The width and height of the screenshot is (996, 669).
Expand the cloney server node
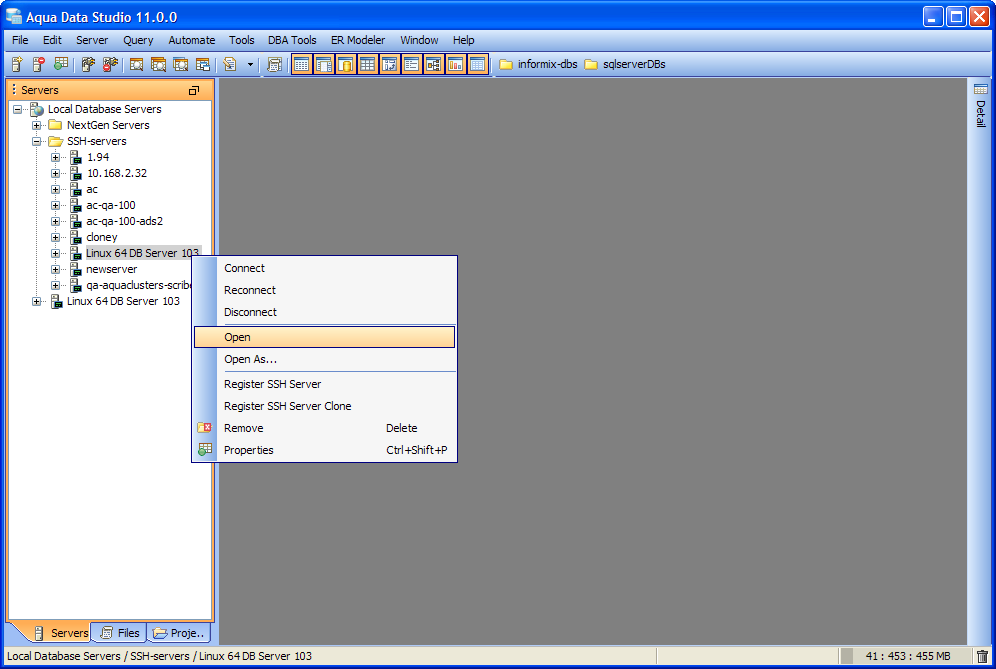55,237
